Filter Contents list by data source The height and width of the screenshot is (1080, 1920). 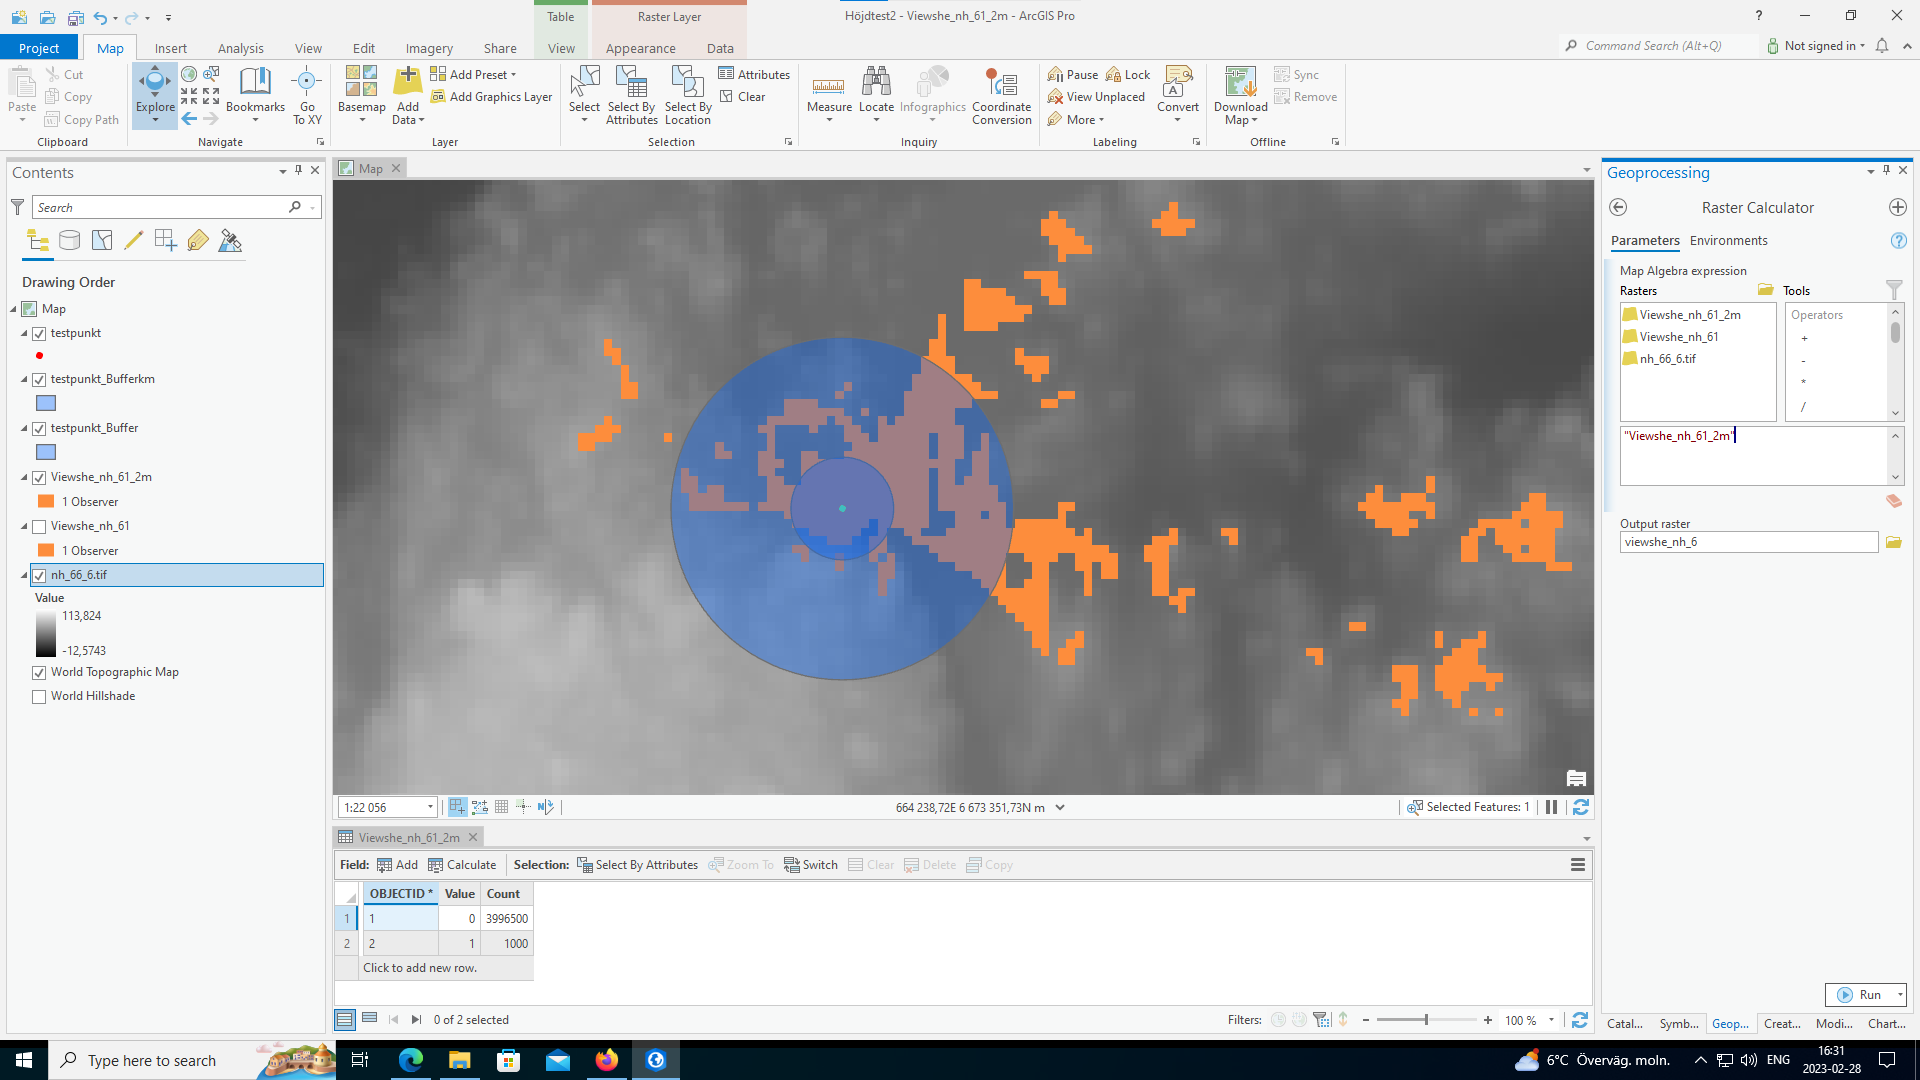click(x=69, y=240)
